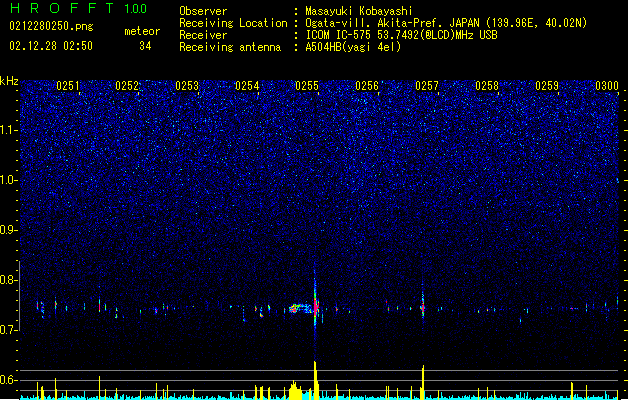Click the 0255 time marker

[x=307, y=86]
